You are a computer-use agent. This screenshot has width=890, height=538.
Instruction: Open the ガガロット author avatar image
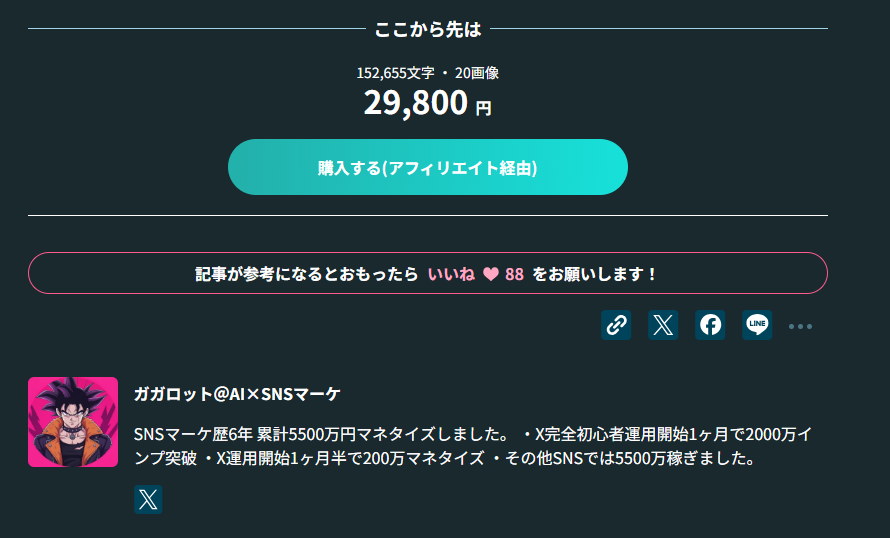pyautogui.click(x=73, y=422)
